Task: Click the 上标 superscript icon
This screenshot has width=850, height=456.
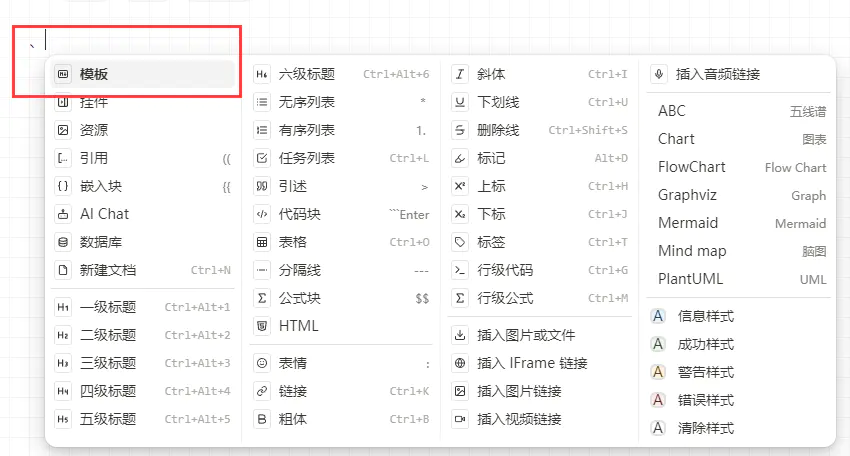Action: point(460,186)
